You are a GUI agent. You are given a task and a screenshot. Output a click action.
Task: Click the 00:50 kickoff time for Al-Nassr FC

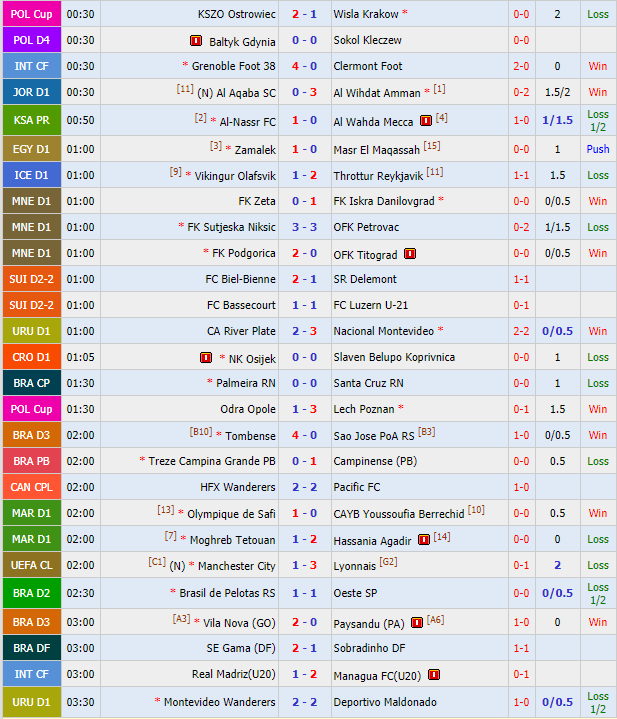click(80, 120)
